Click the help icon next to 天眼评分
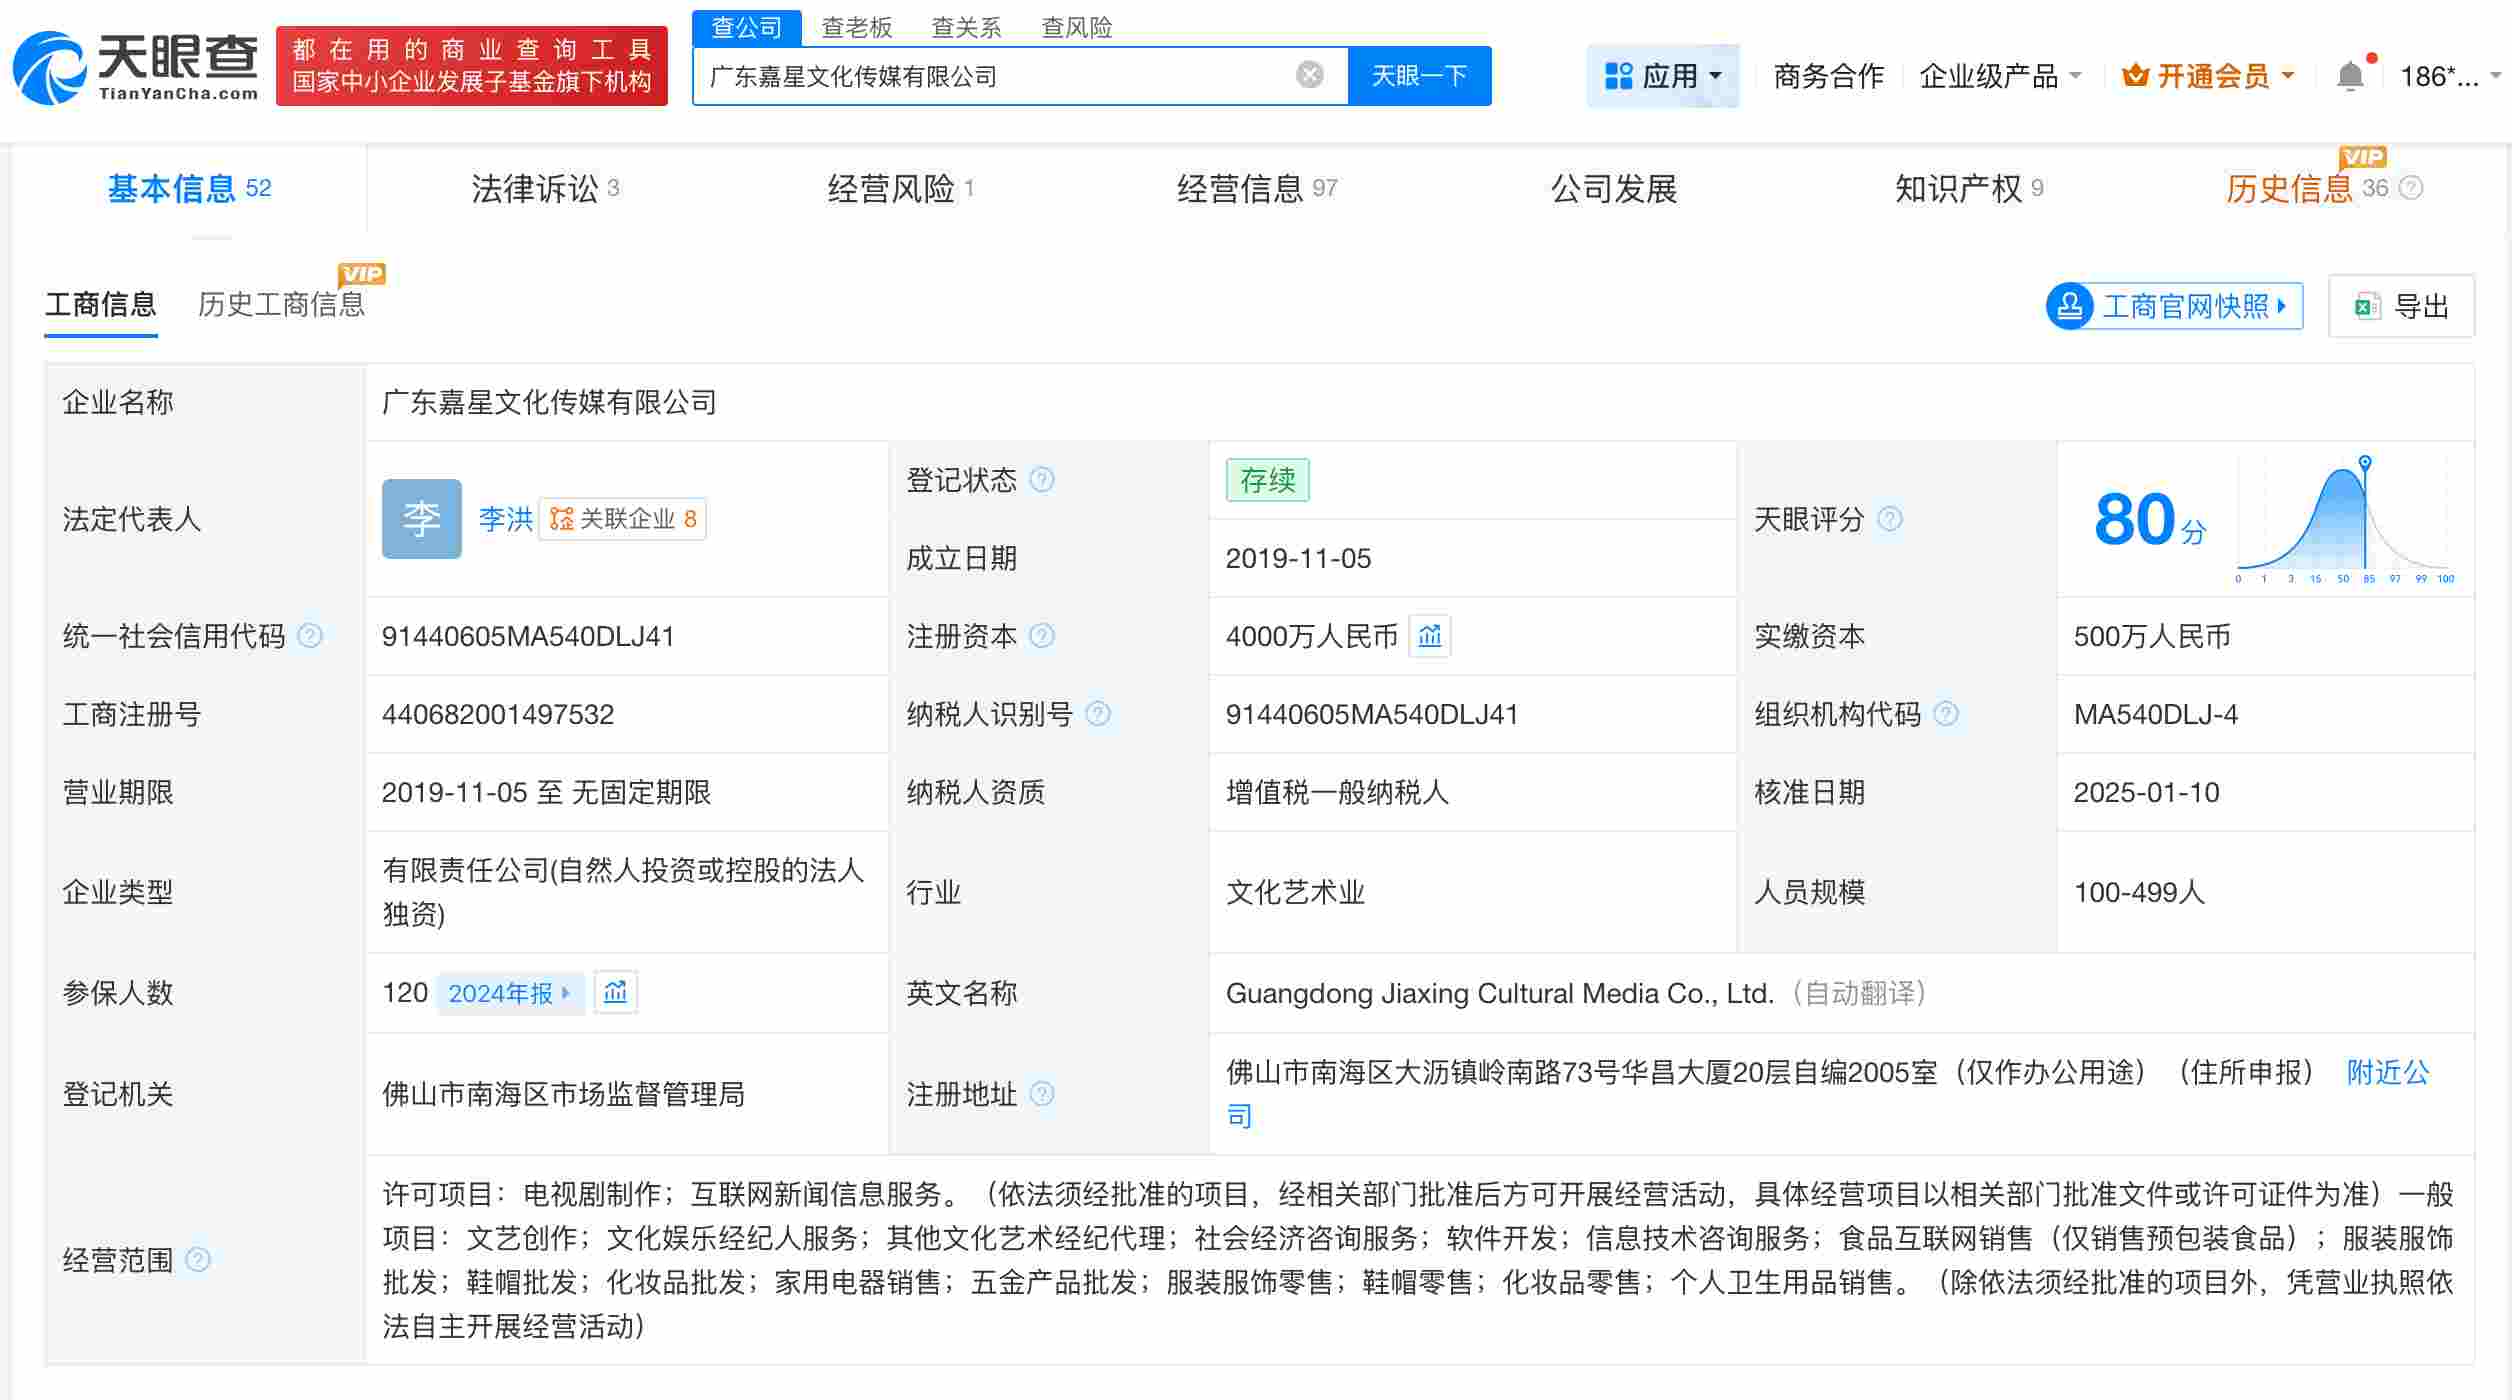 pyautogui.click(x=1890, y=519)
